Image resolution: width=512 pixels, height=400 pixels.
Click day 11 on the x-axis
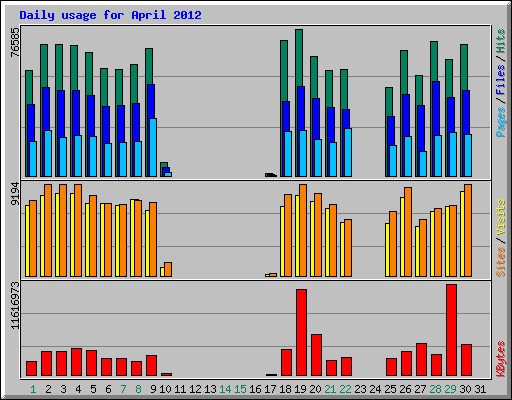click(180, 389)
